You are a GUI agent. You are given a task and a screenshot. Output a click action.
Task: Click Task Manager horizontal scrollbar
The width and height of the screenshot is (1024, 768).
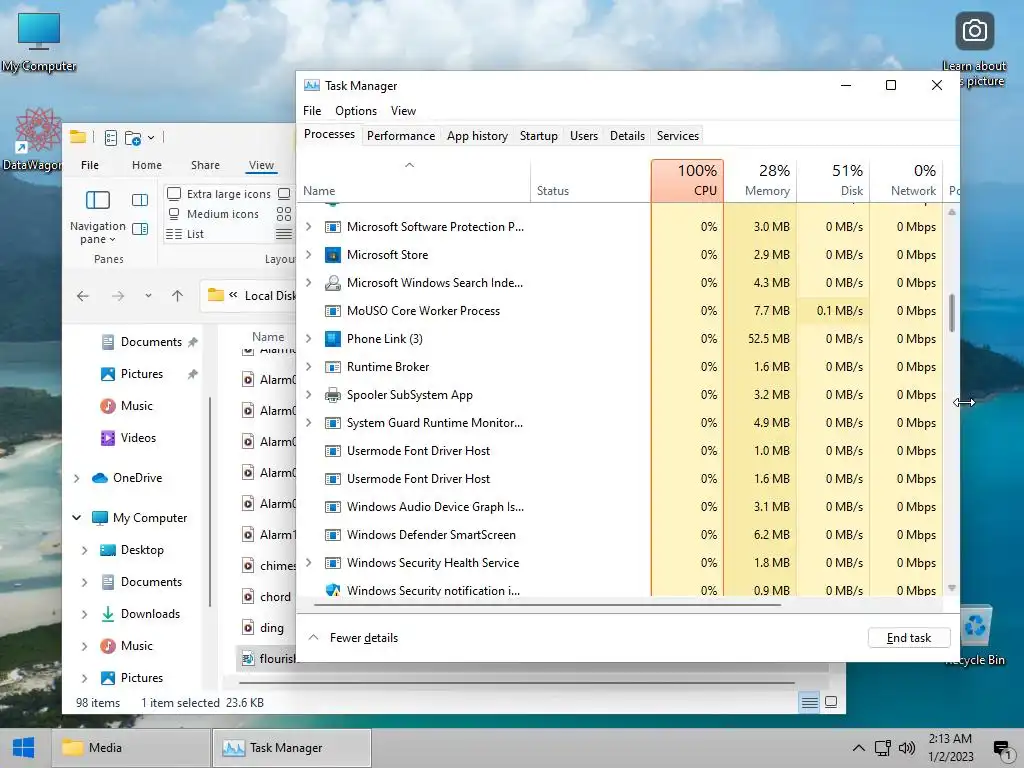tap(547, 605)
